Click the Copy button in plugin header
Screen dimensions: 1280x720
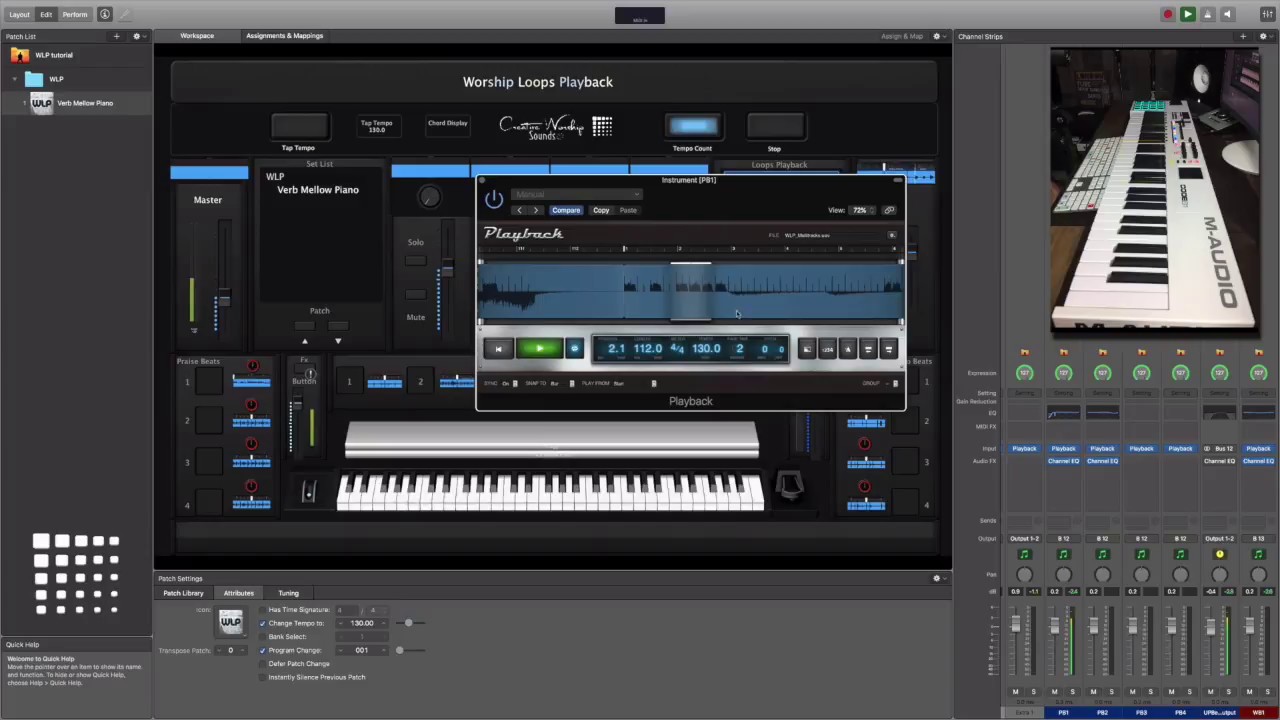(x=601, y=210)
